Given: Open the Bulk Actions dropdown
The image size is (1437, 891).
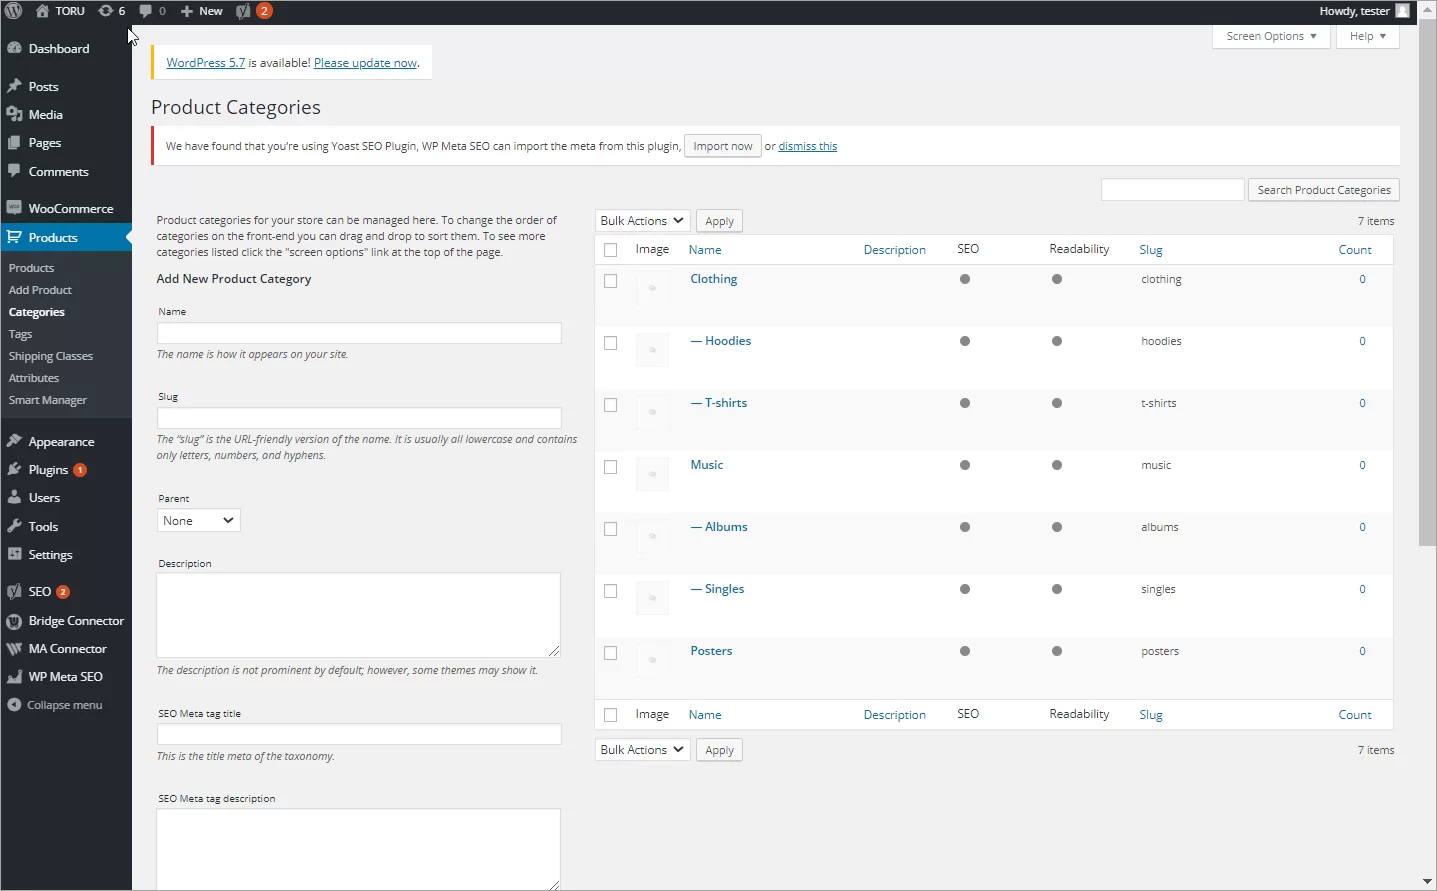Looking at the screenshot, I should click(641, 220).
